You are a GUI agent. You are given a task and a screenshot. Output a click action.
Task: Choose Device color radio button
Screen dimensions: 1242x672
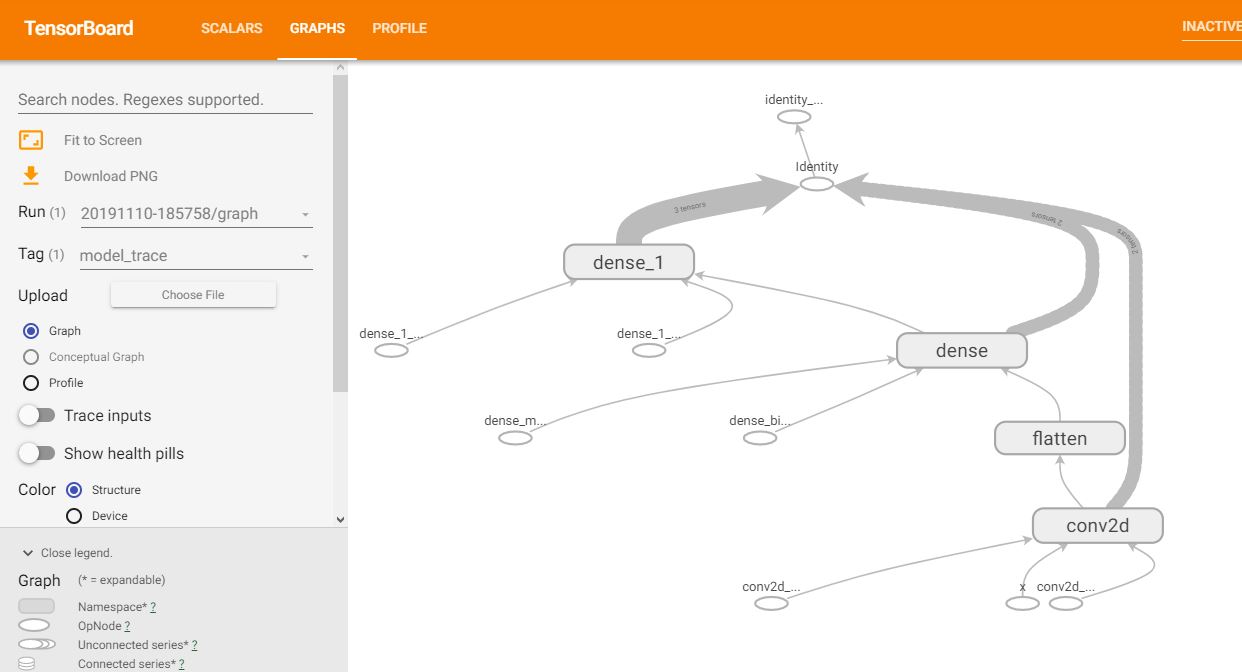[74, 516]
